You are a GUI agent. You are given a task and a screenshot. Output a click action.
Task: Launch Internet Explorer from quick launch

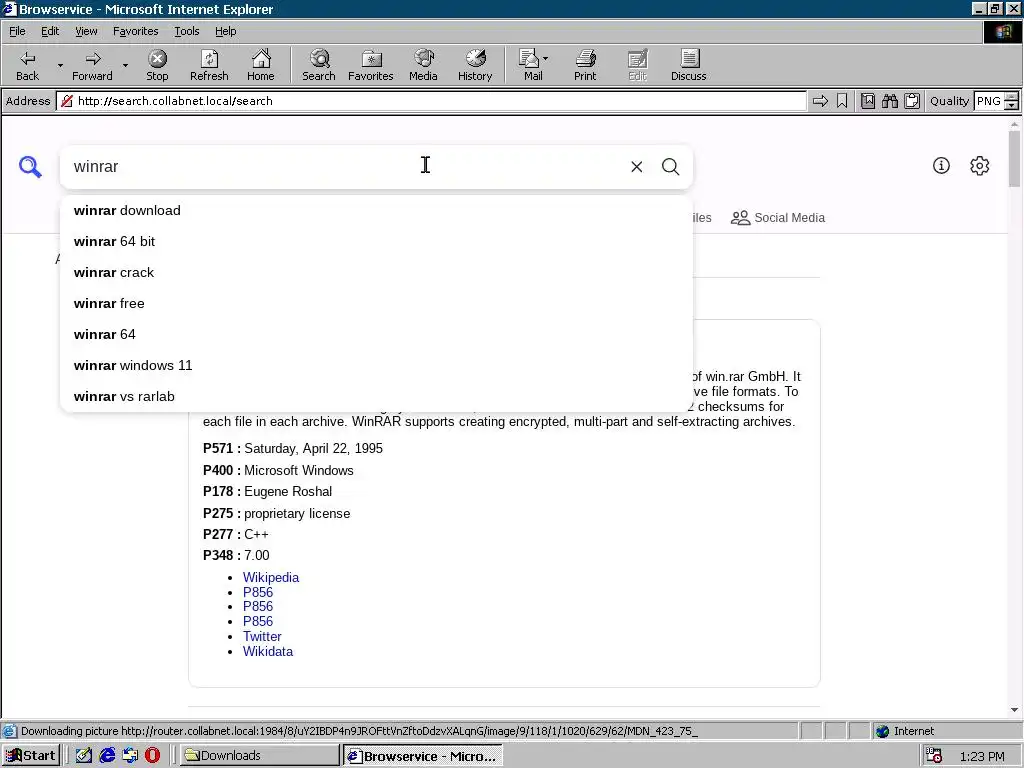tap(107, 756)
